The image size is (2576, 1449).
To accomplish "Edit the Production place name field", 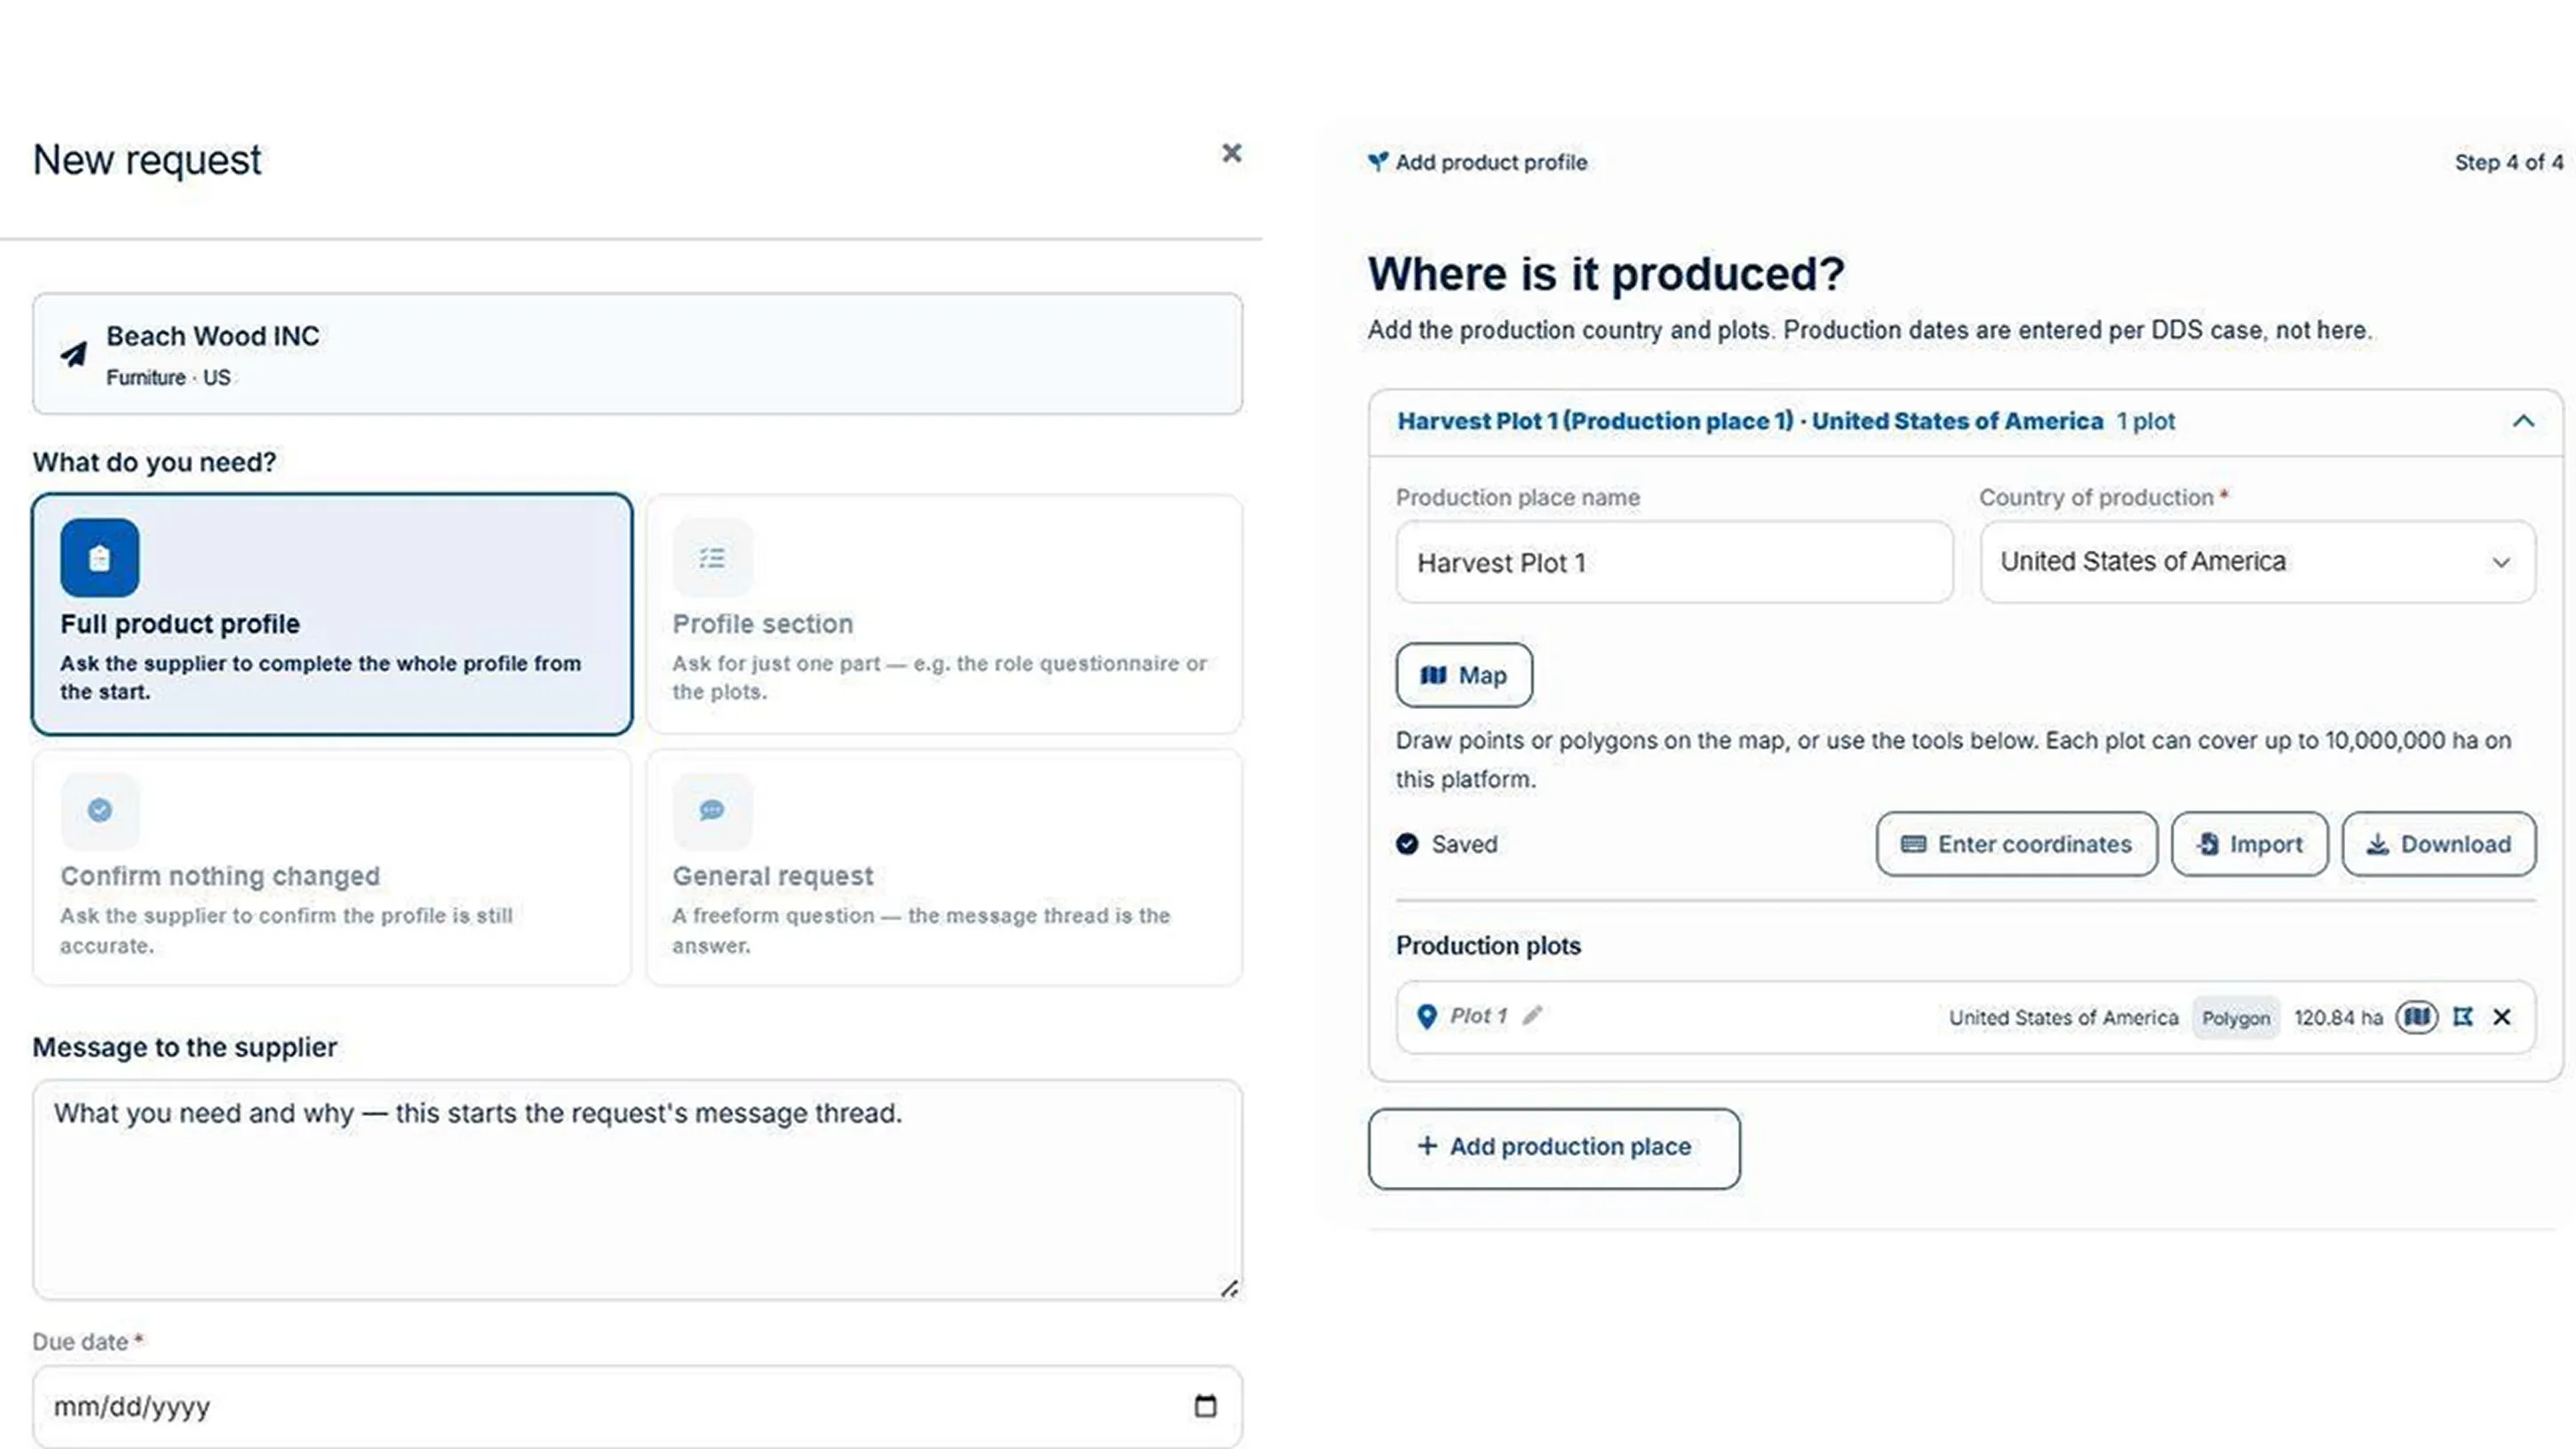I will click(x=1674, y=562).
